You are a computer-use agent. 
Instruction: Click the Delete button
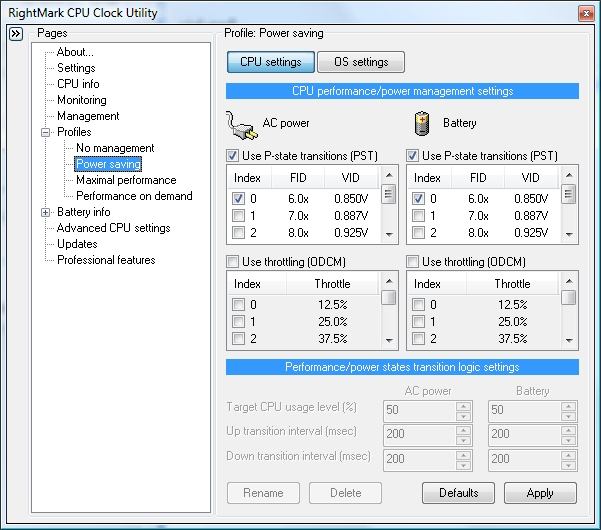[x=345, y=493]
